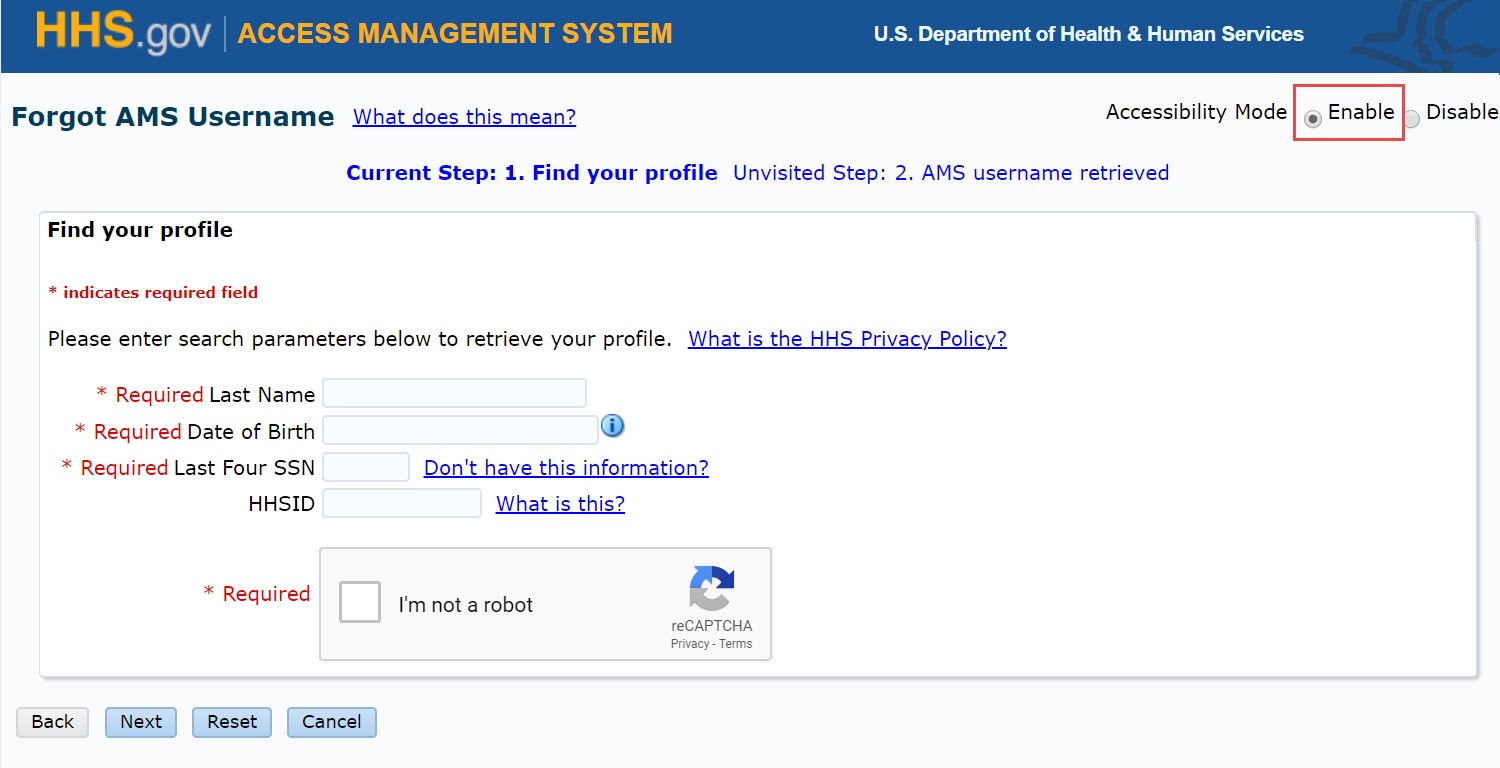This screenshot has width=1500, height=768.
Task: Click the Reset button
Action: [231, 721]
